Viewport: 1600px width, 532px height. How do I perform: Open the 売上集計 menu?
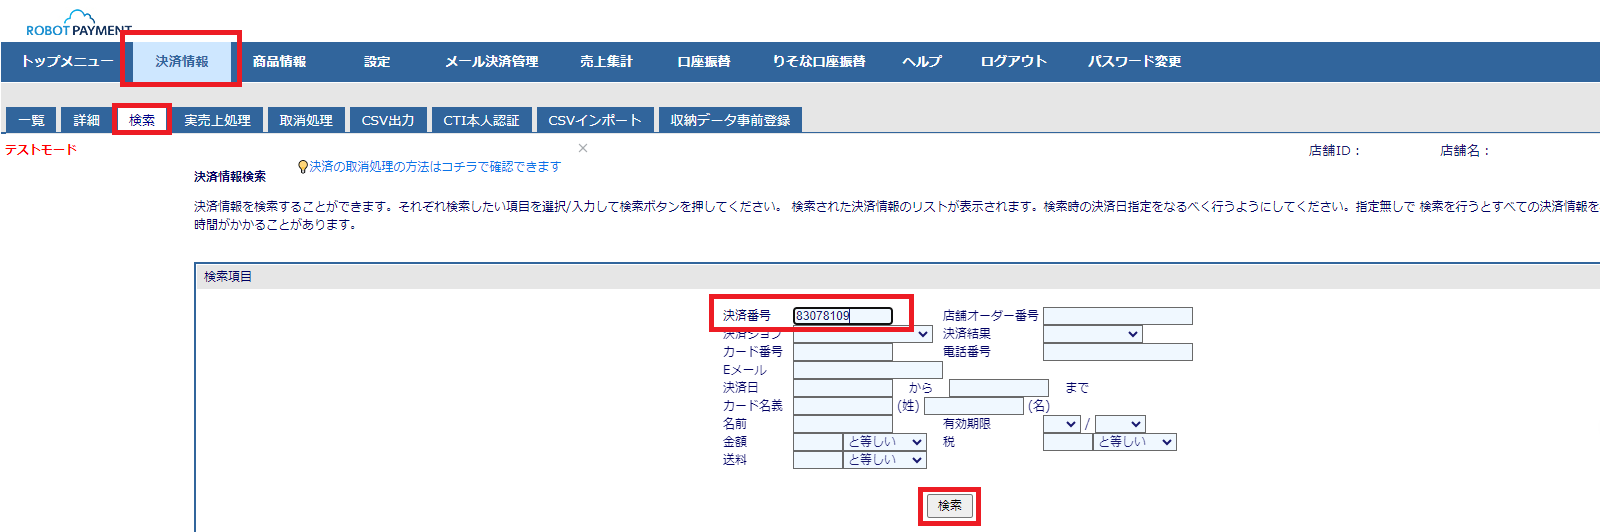click(606, 61)
